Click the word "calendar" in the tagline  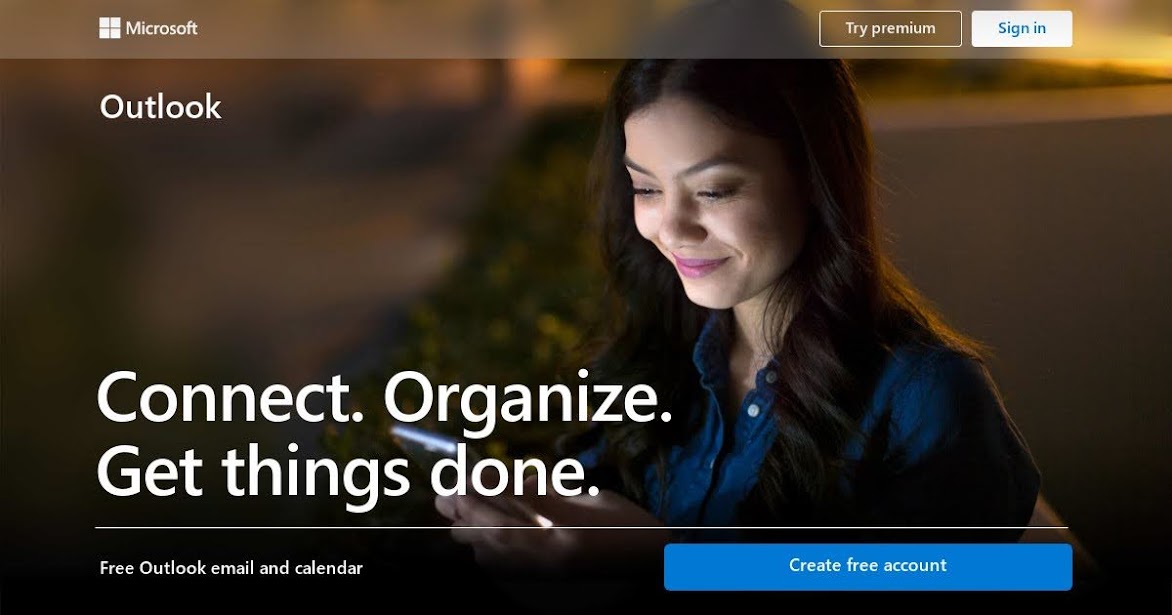[x=329, y=568]
